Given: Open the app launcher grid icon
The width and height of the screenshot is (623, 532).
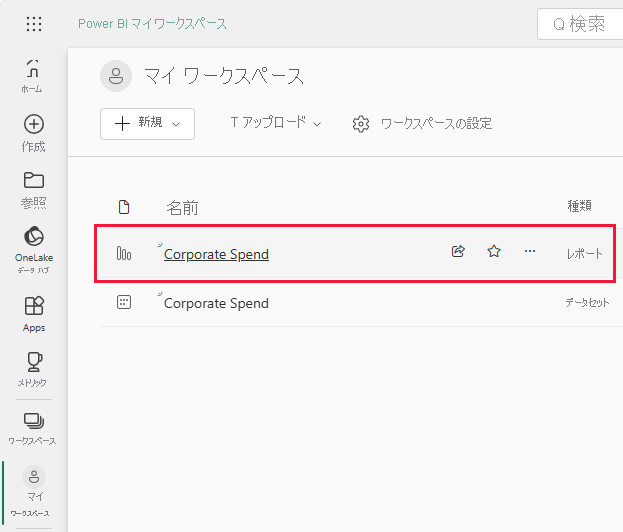Looking at the screenshot, I should click(x=34, y=24).
